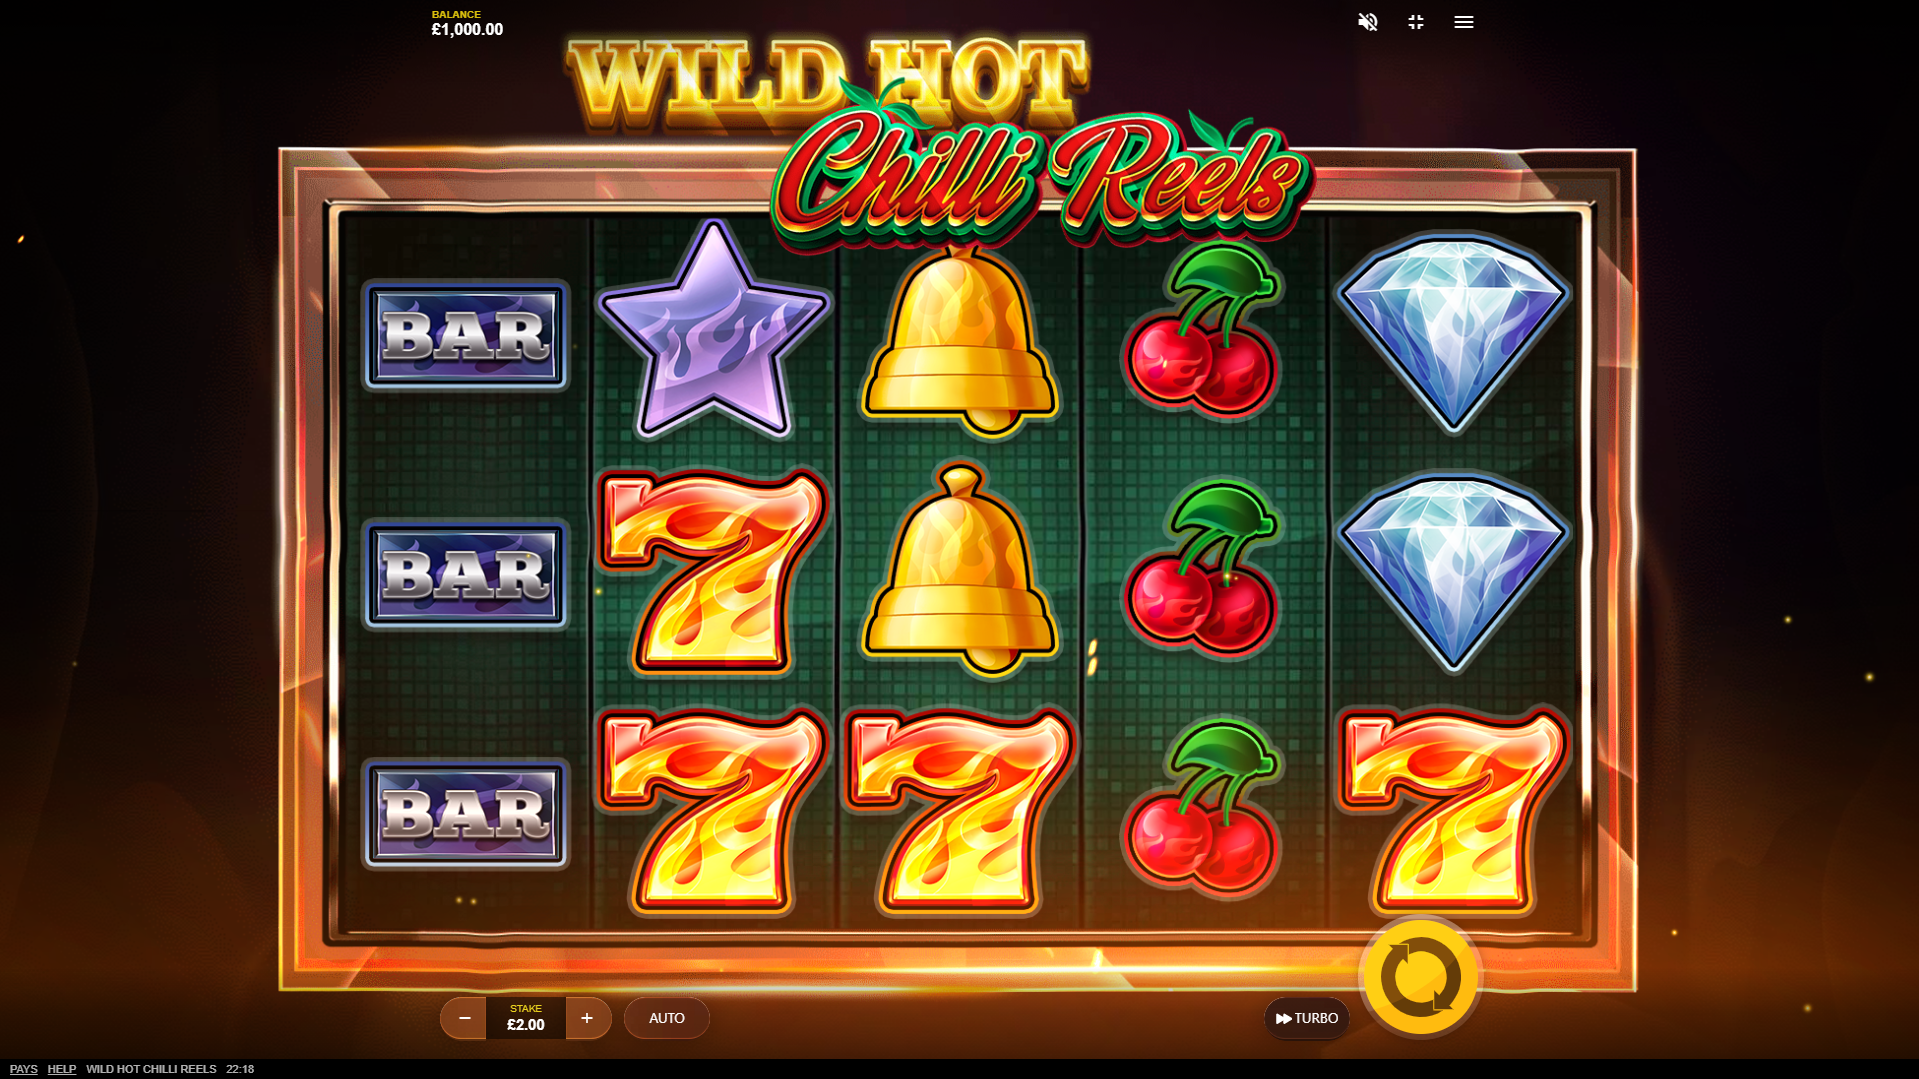Click the top-right diamond symbol
This screenshot has height=1079, width=1919.
[1452, 332]
